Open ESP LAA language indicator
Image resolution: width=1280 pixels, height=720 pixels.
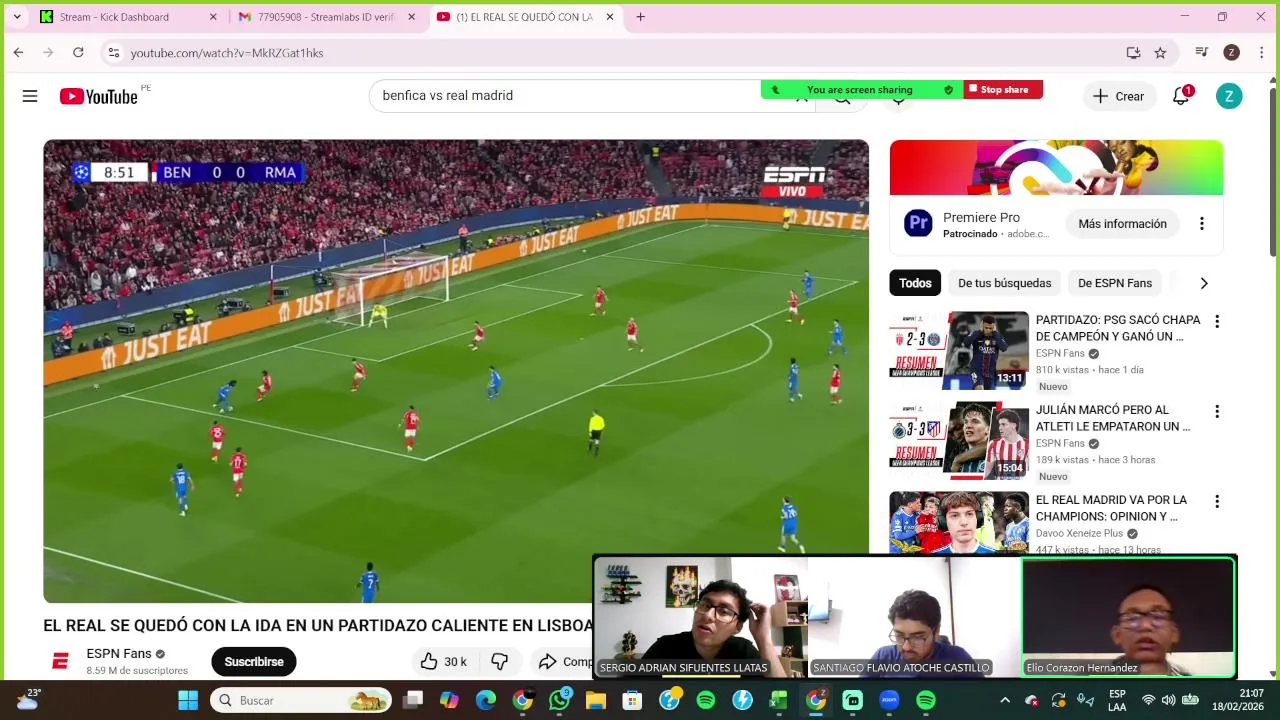point(1117,700)
